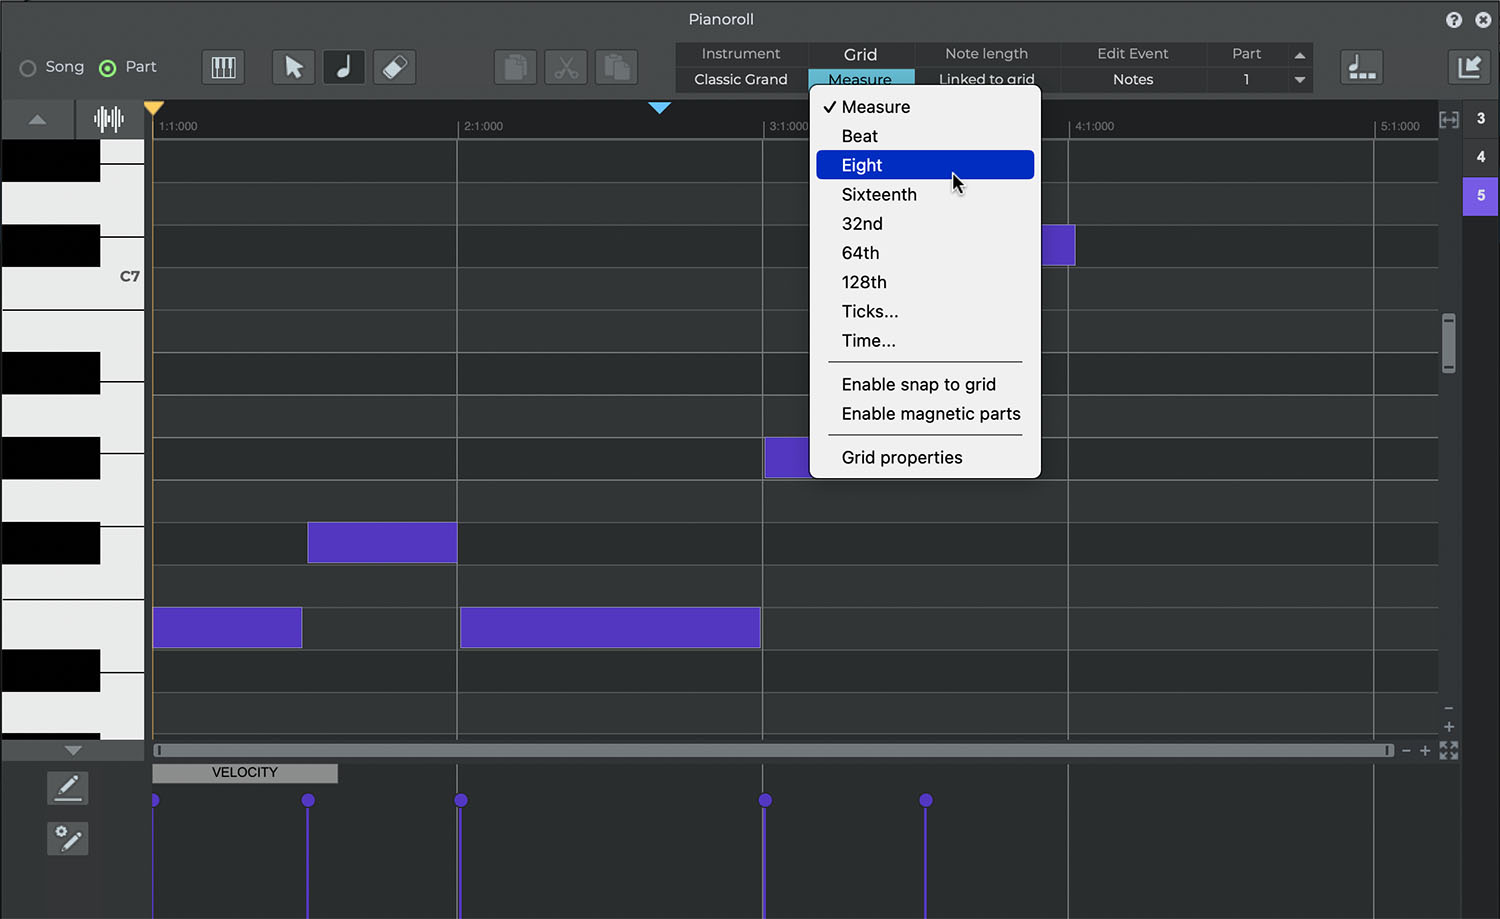Image resolution: width=1500 pixels, height=919 pixels.
Task: Click the scissors cut icon
Action: click(x=566, y=67)
